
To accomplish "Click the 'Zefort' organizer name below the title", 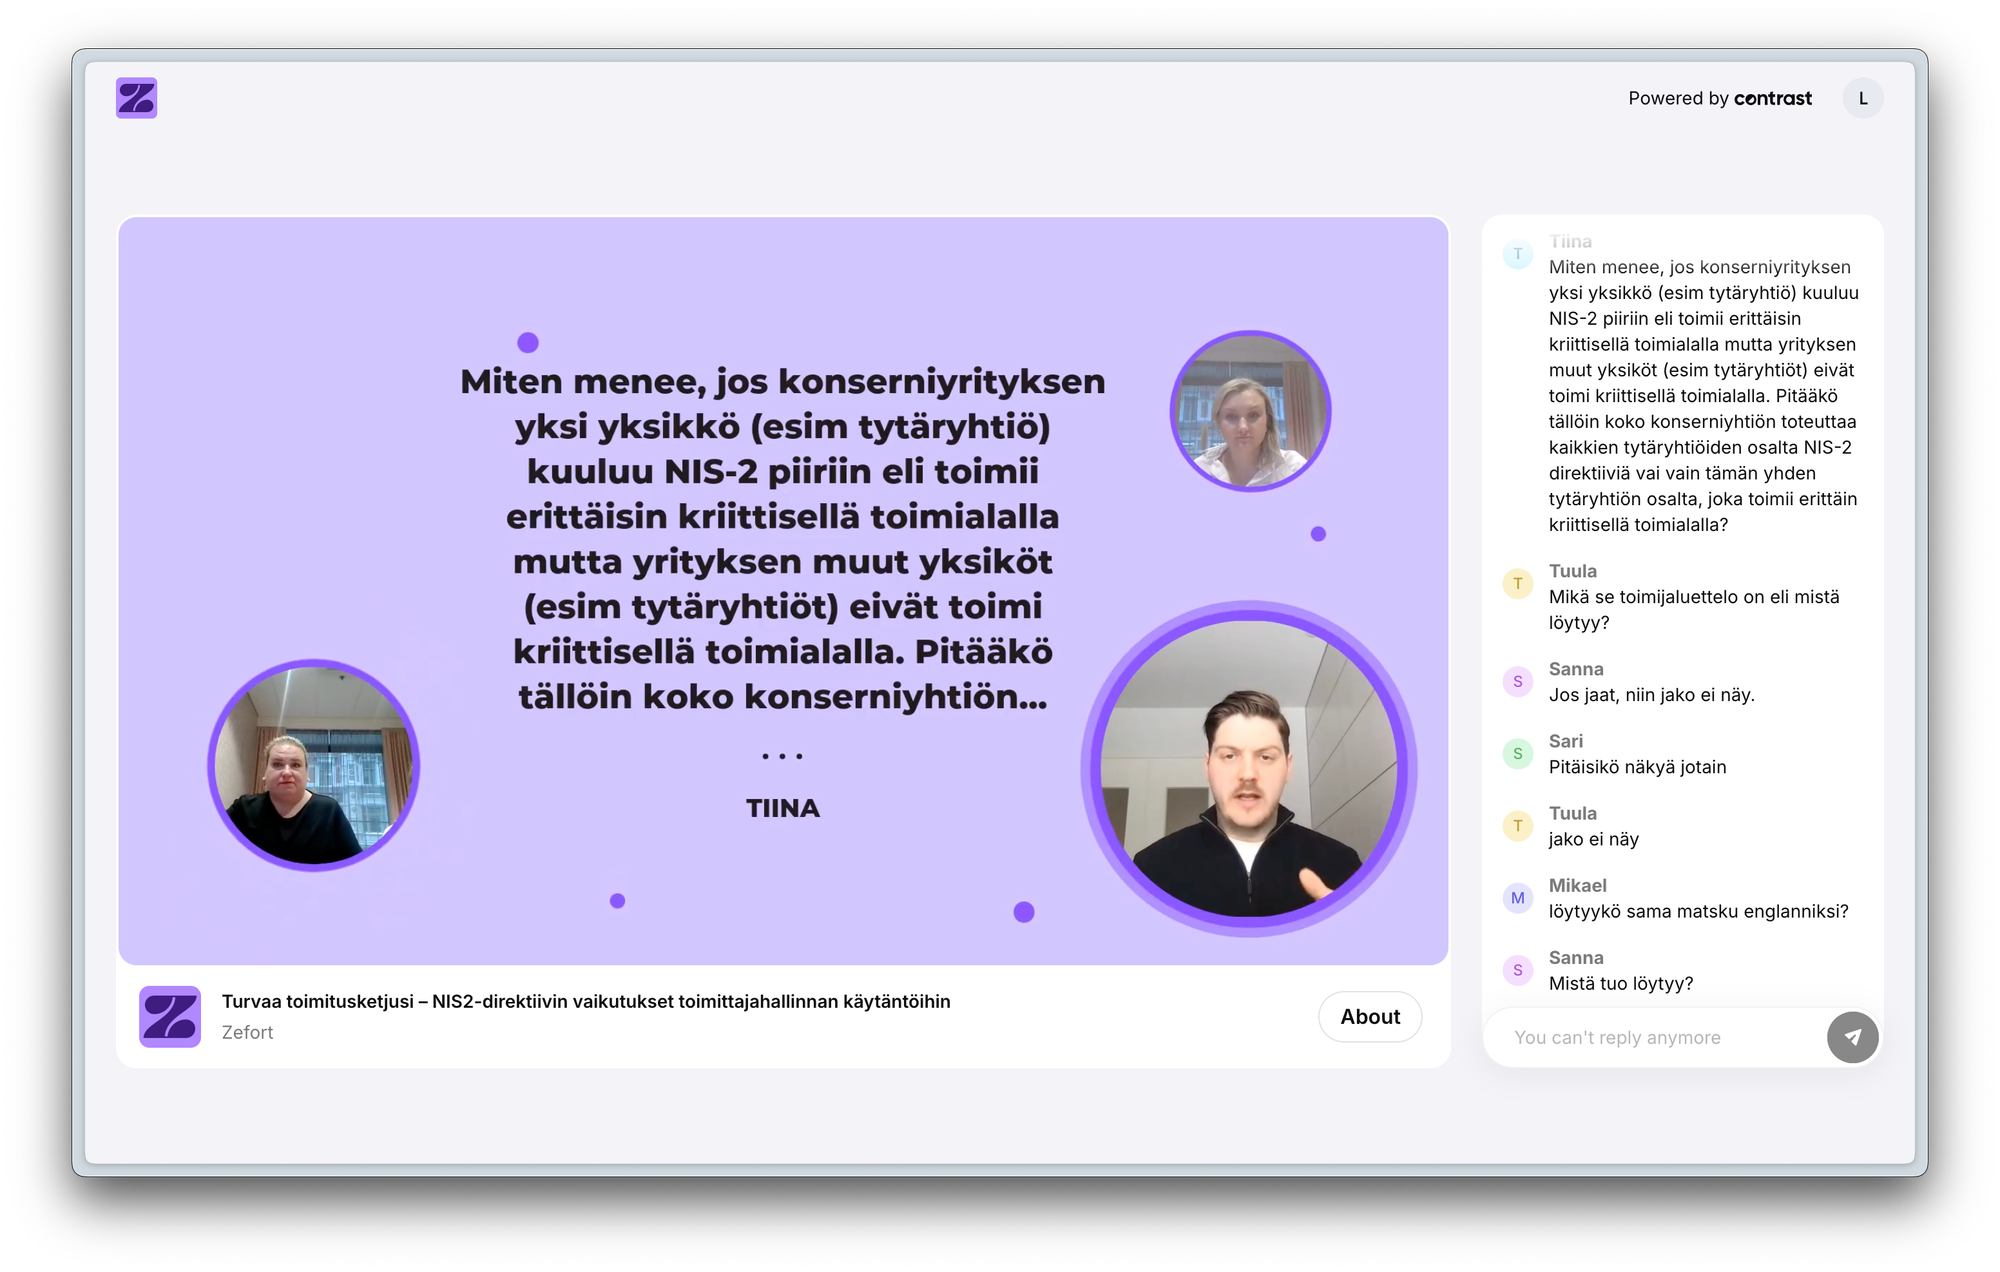I will coord(247,1032).
